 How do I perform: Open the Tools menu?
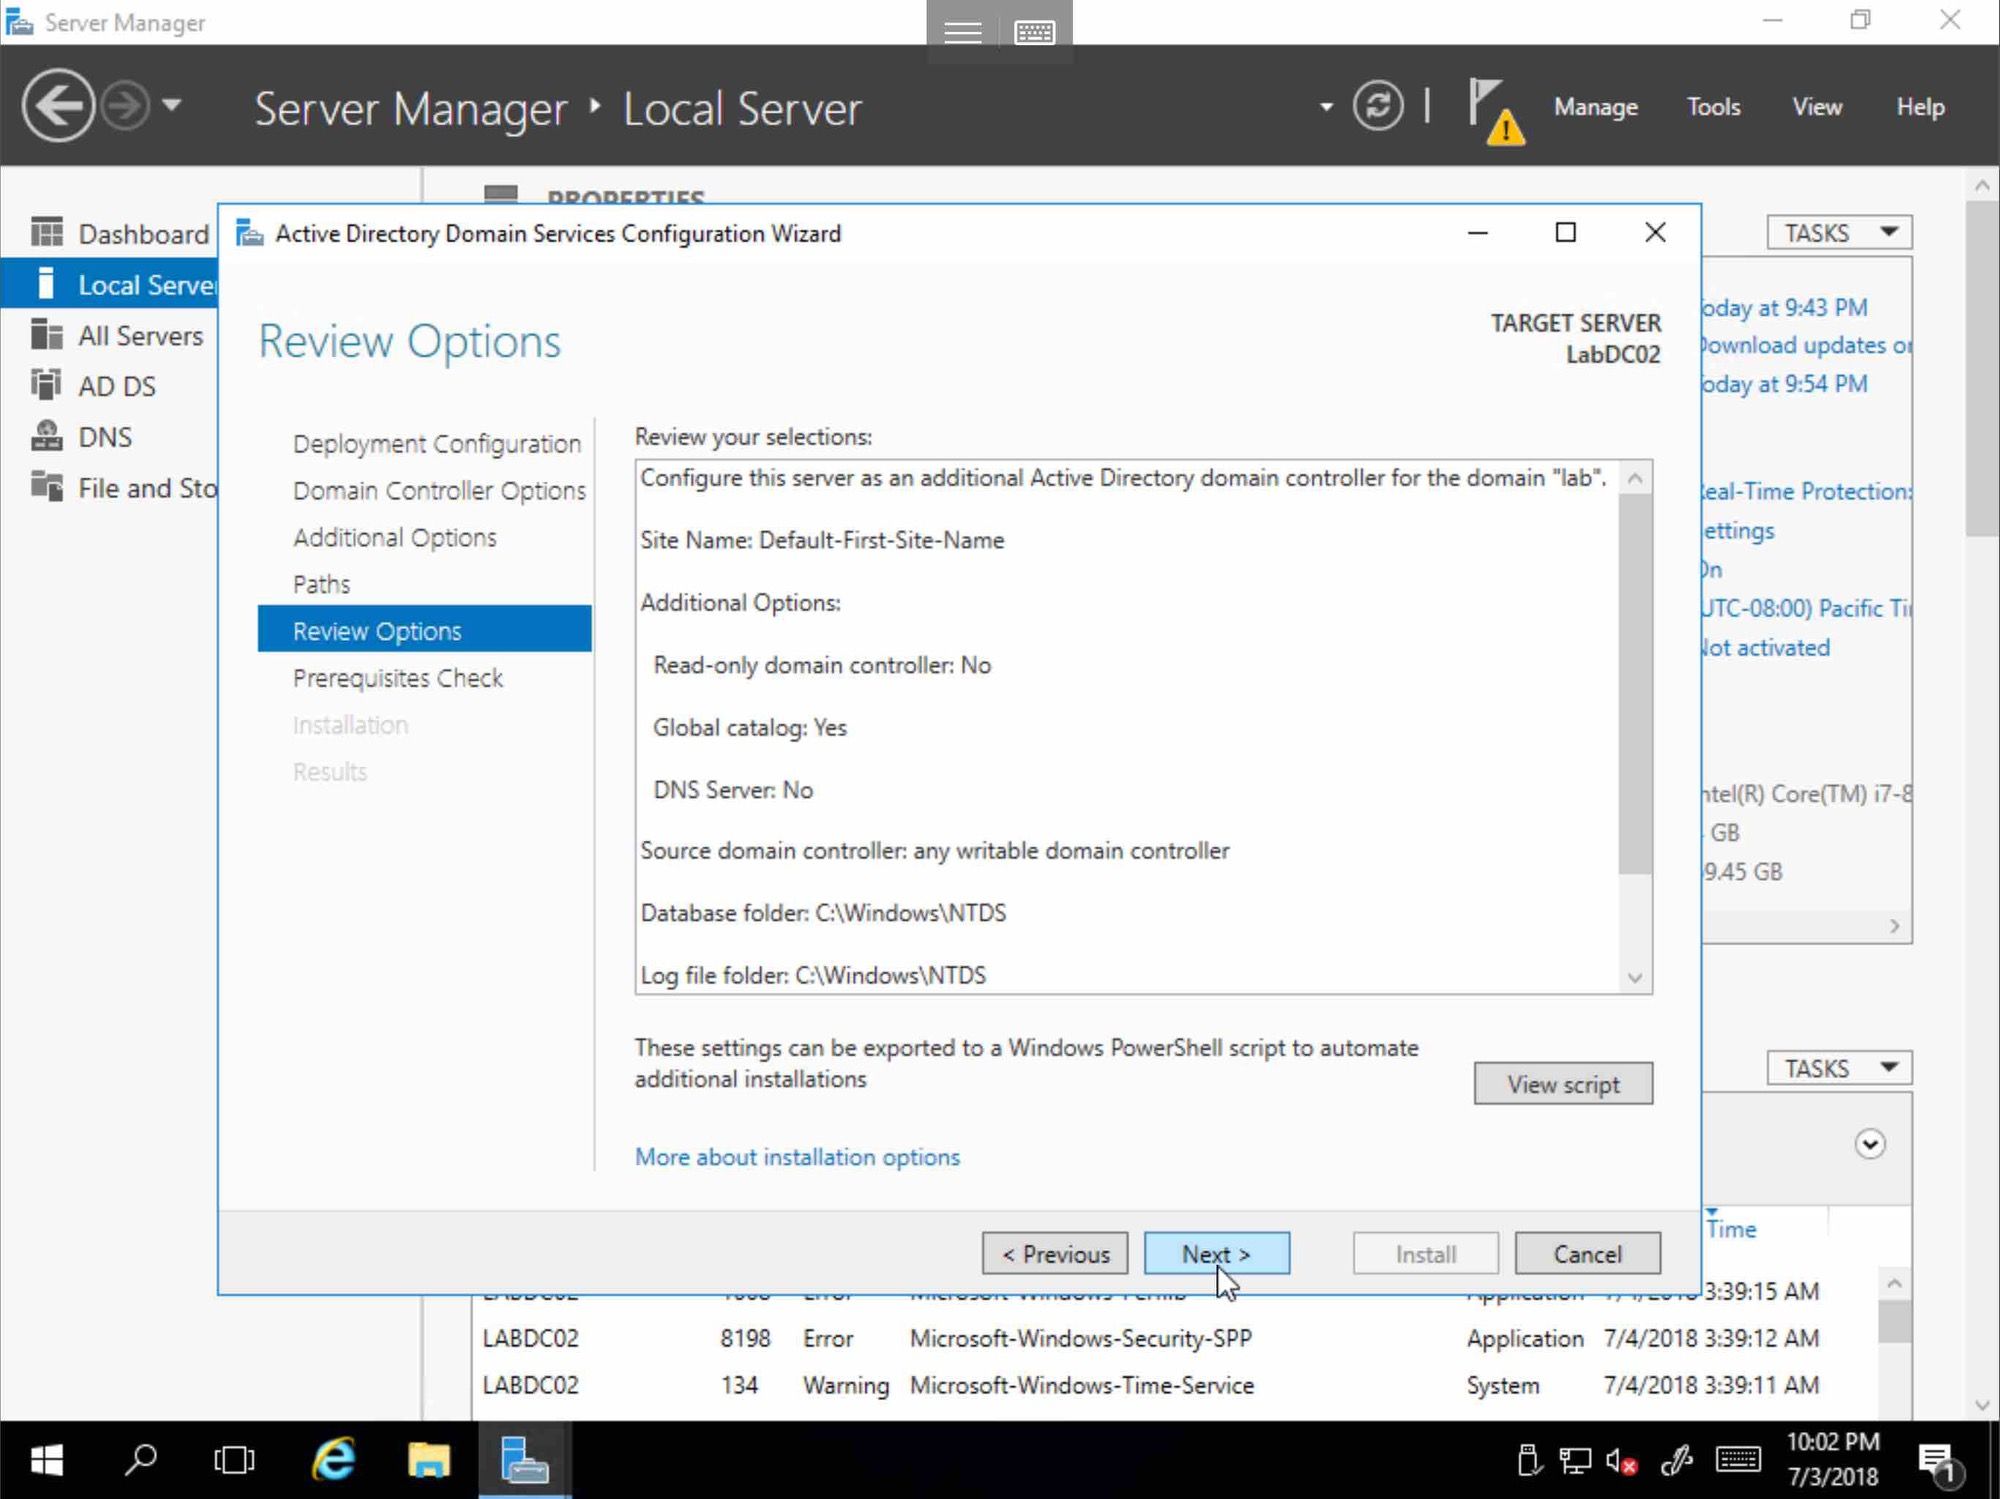(x=1713, y=107)
